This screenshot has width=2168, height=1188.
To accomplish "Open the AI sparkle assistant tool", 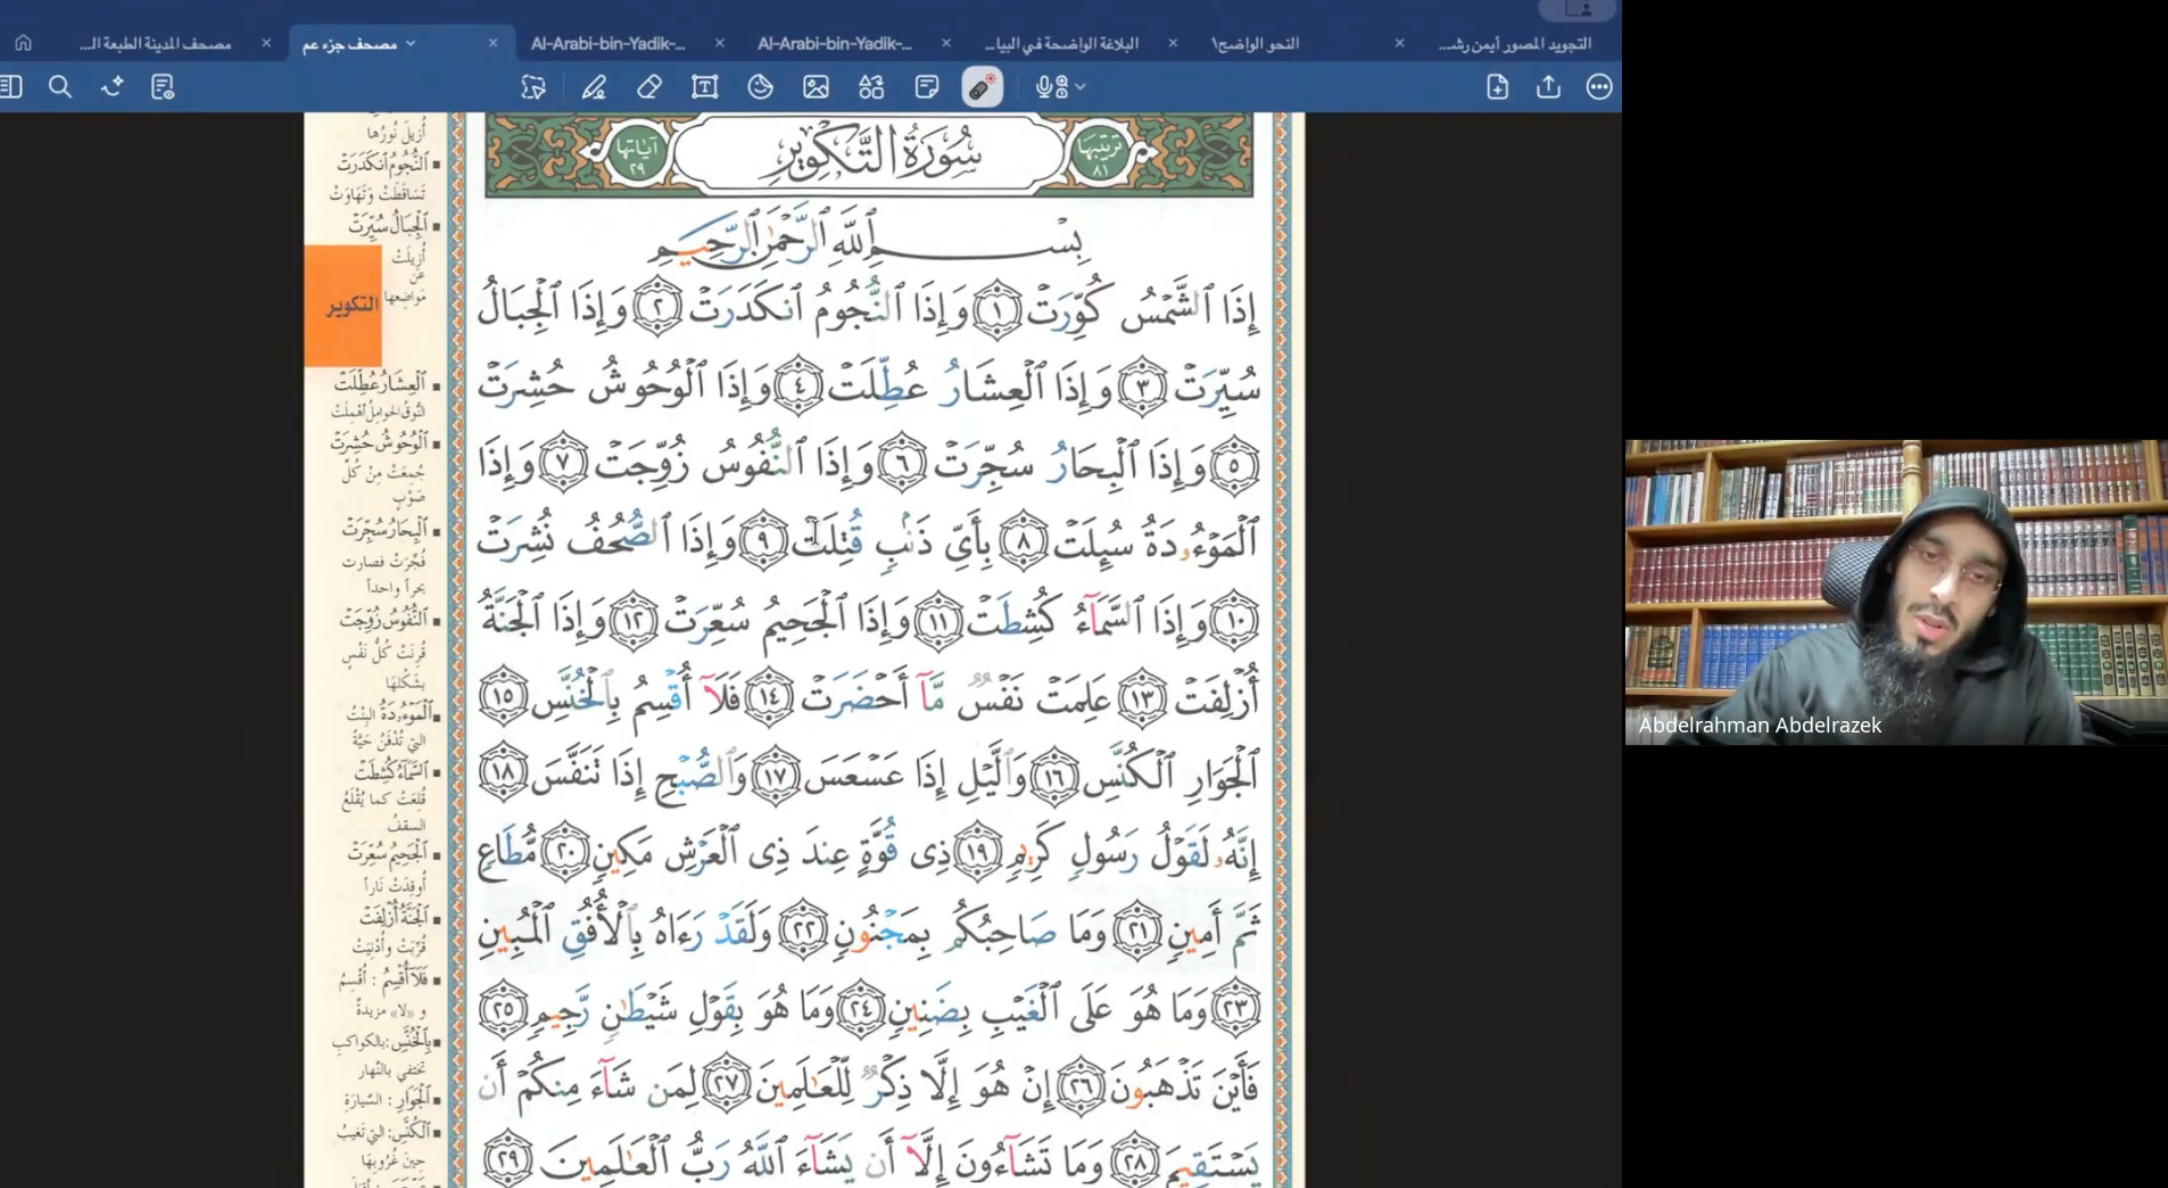I will (x=112, y=87).
